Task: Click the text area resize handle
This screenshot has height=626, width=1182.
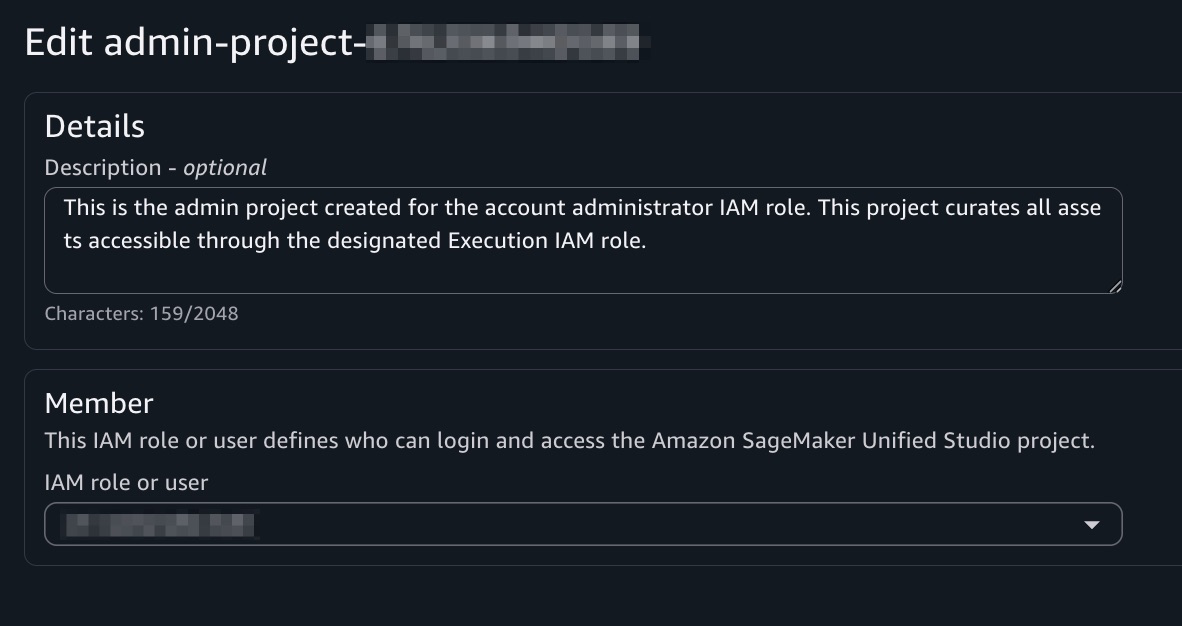Action: point(1114,286)
